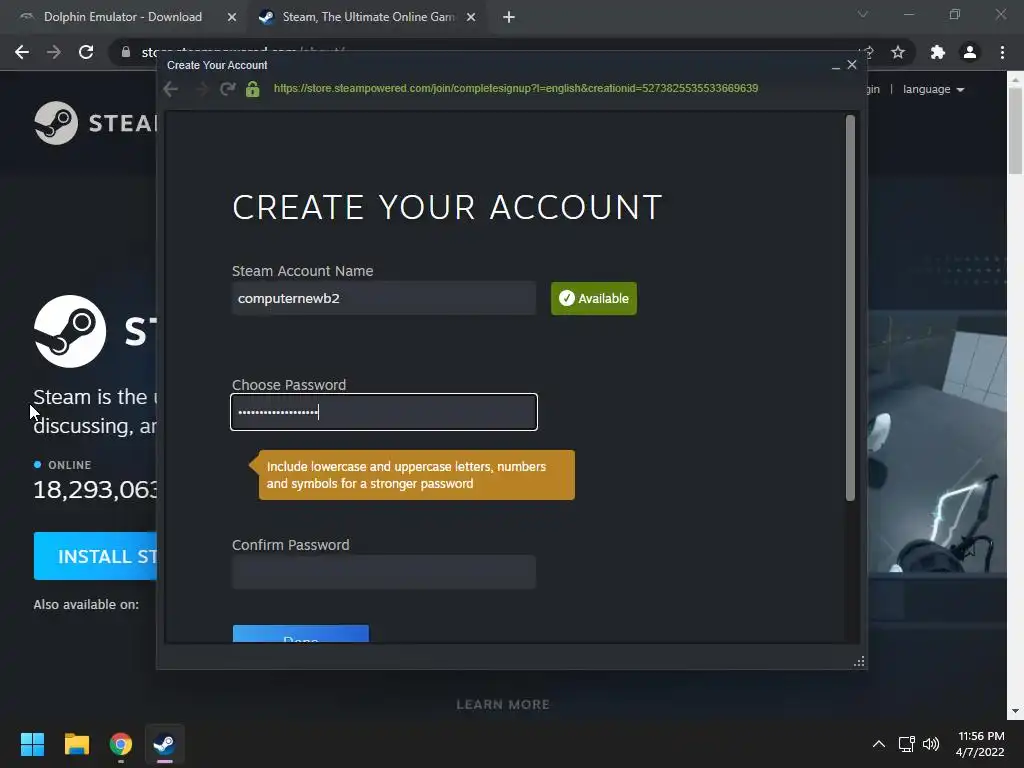This screenshot has width=1024, height=768.
Task: Click green padlock in Steam signup window
Action: (x=253, y=89)
